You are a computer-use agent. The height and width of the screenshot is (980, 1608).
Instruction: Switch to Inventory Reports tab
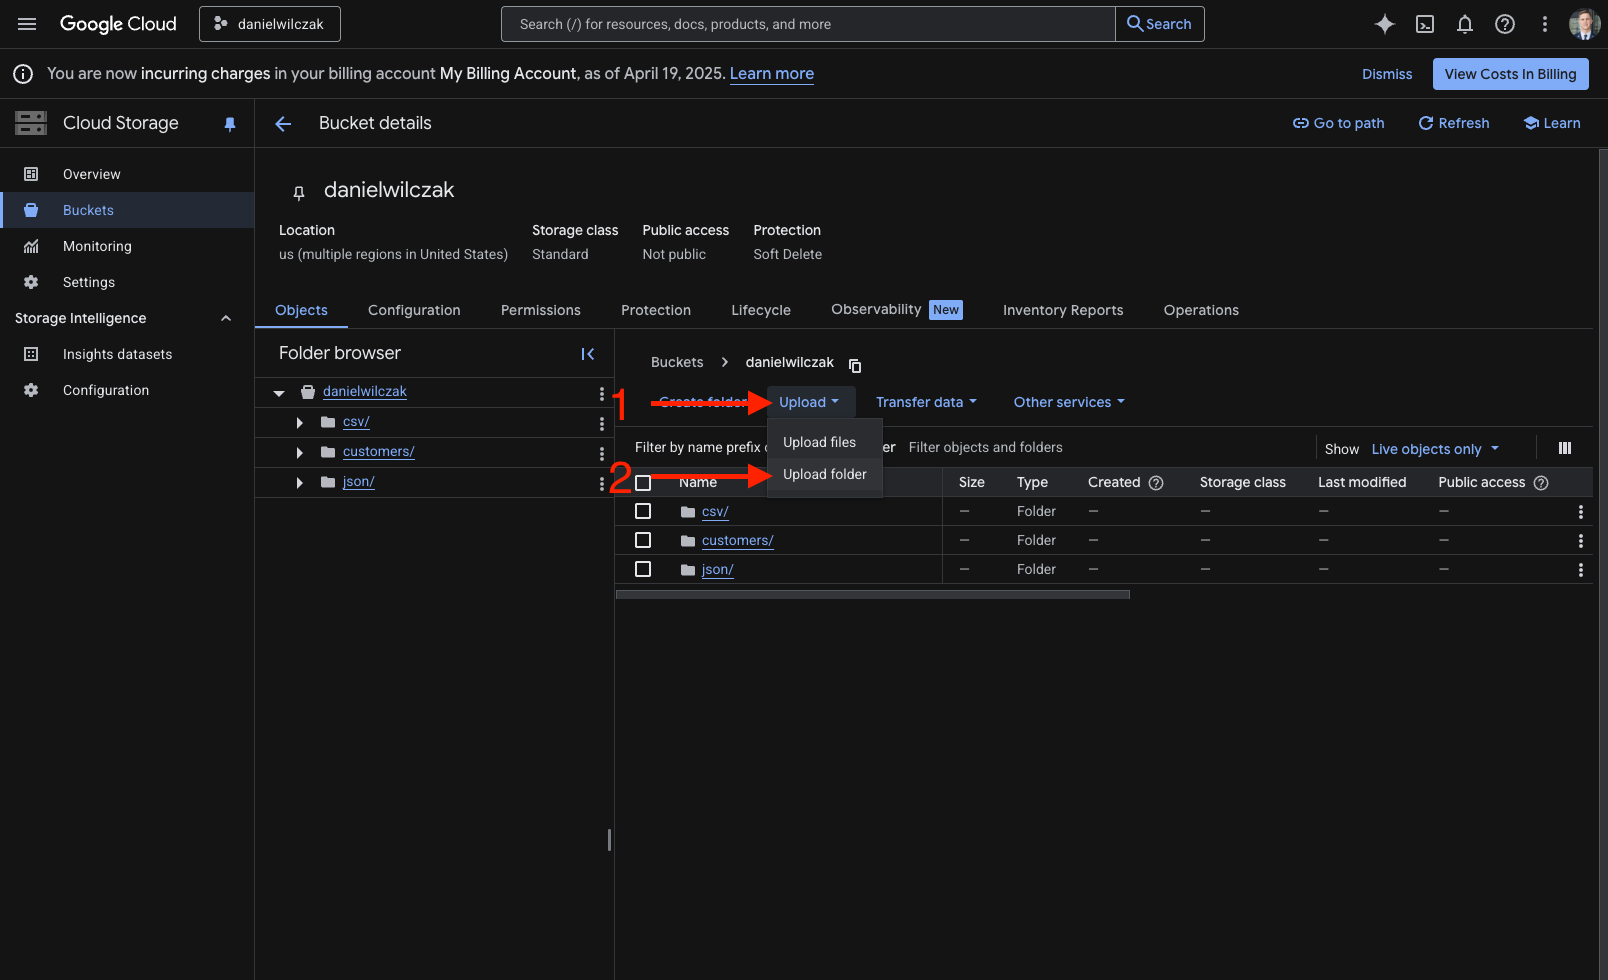(1063, 310)
